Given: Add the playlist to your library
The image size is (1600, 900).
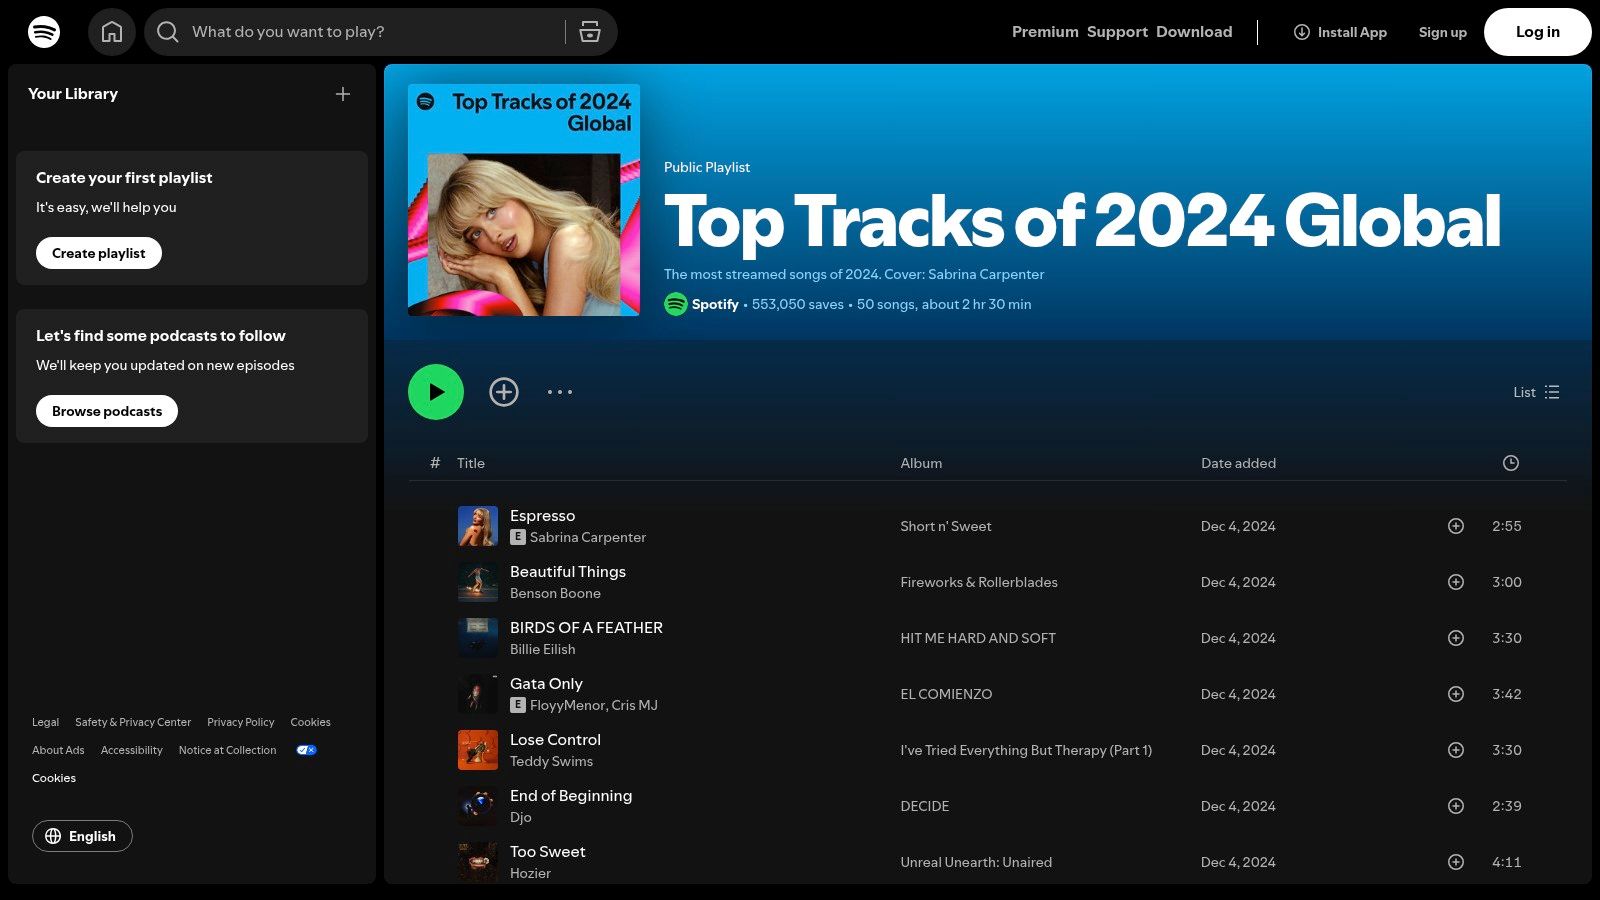Looking at the screenshot, I should [504, 391].
